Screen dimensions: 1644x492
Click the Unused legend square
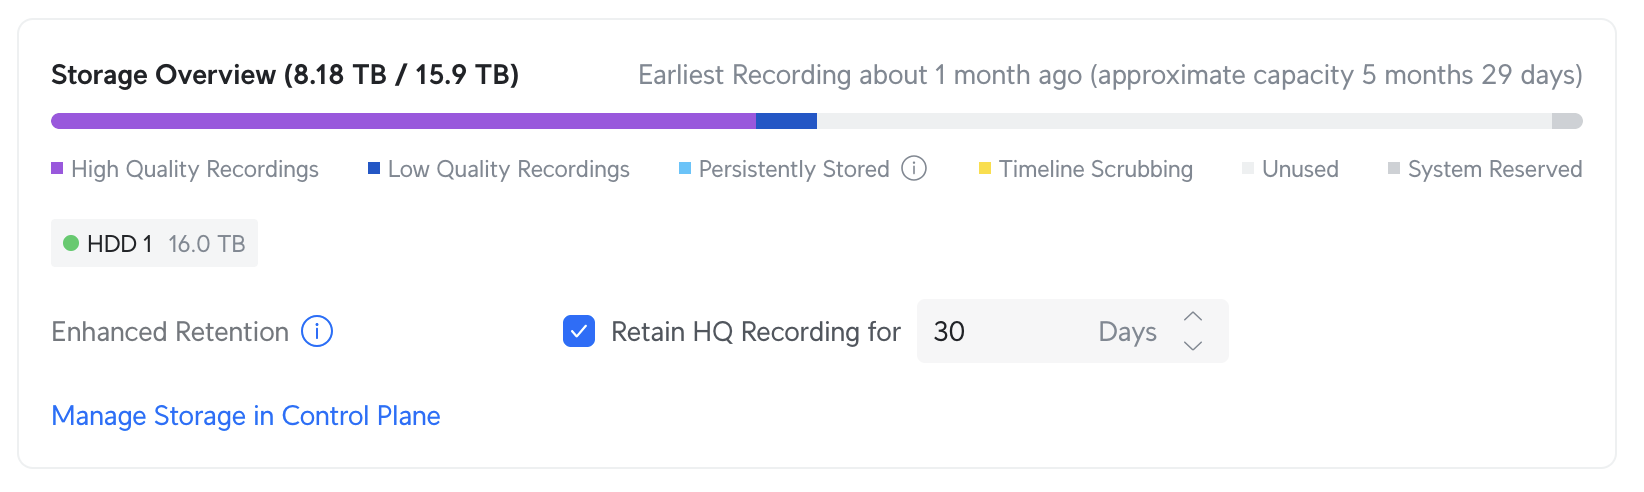tap(1248, 168)
